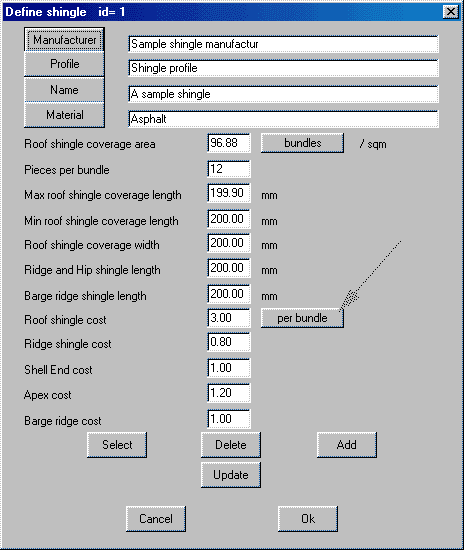Select the Max roof shingle coverage length field
Image resolution: width=464 pixels, height=550 pixels.
tap(229, 193)
